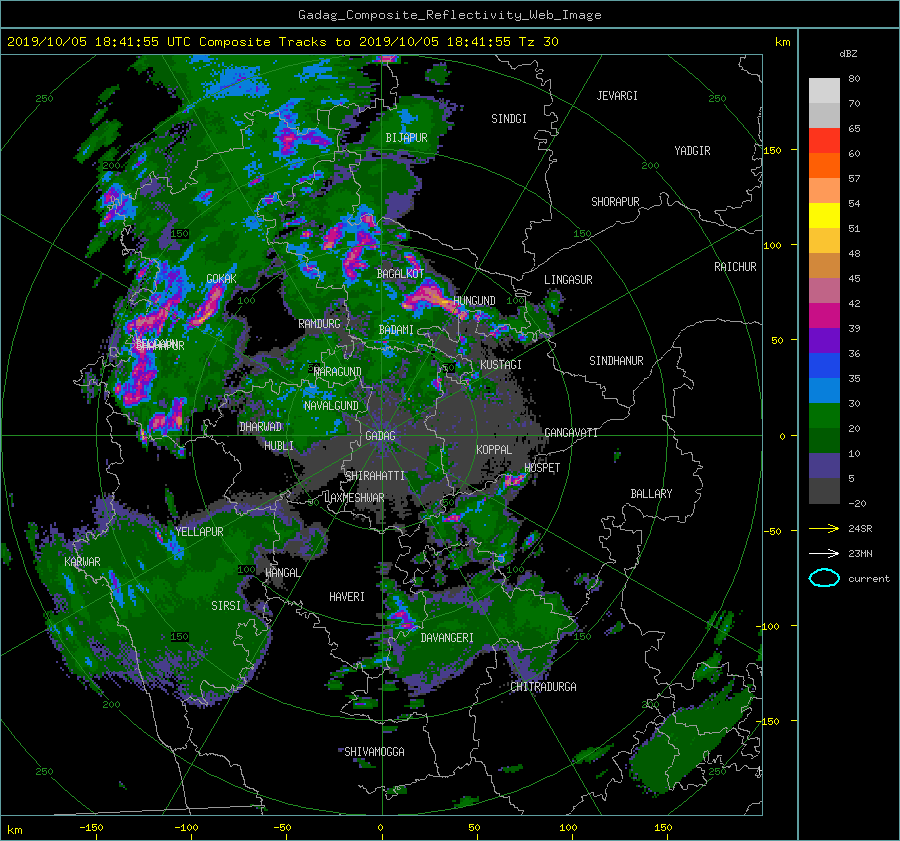The width and height of the screenshot is (900, 841).
Task: Click the SHORAPUR city label
Action: pyautogui.click(x=615, y=202)
